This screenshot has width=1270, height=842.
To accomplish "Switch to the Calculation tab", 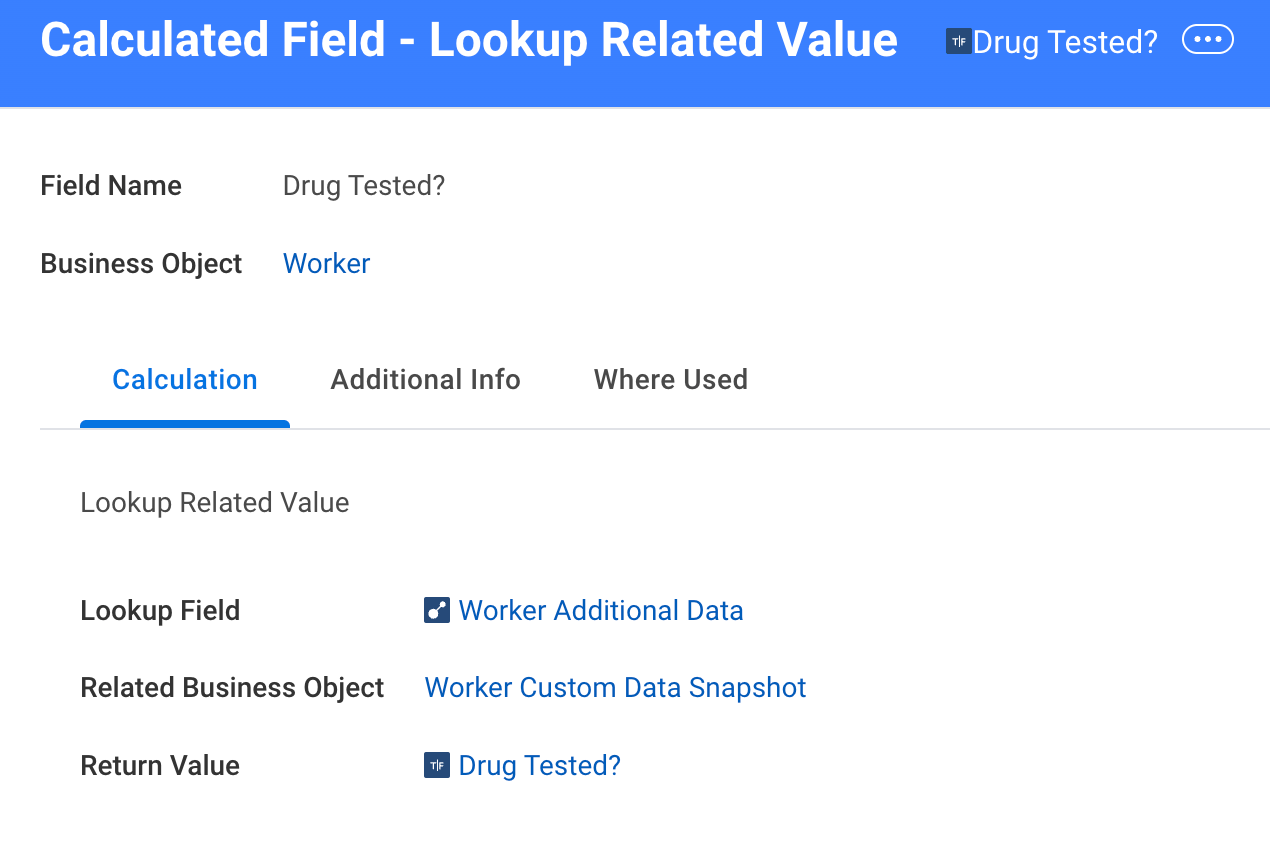I will pyautogui.click(x=185, y=380).
